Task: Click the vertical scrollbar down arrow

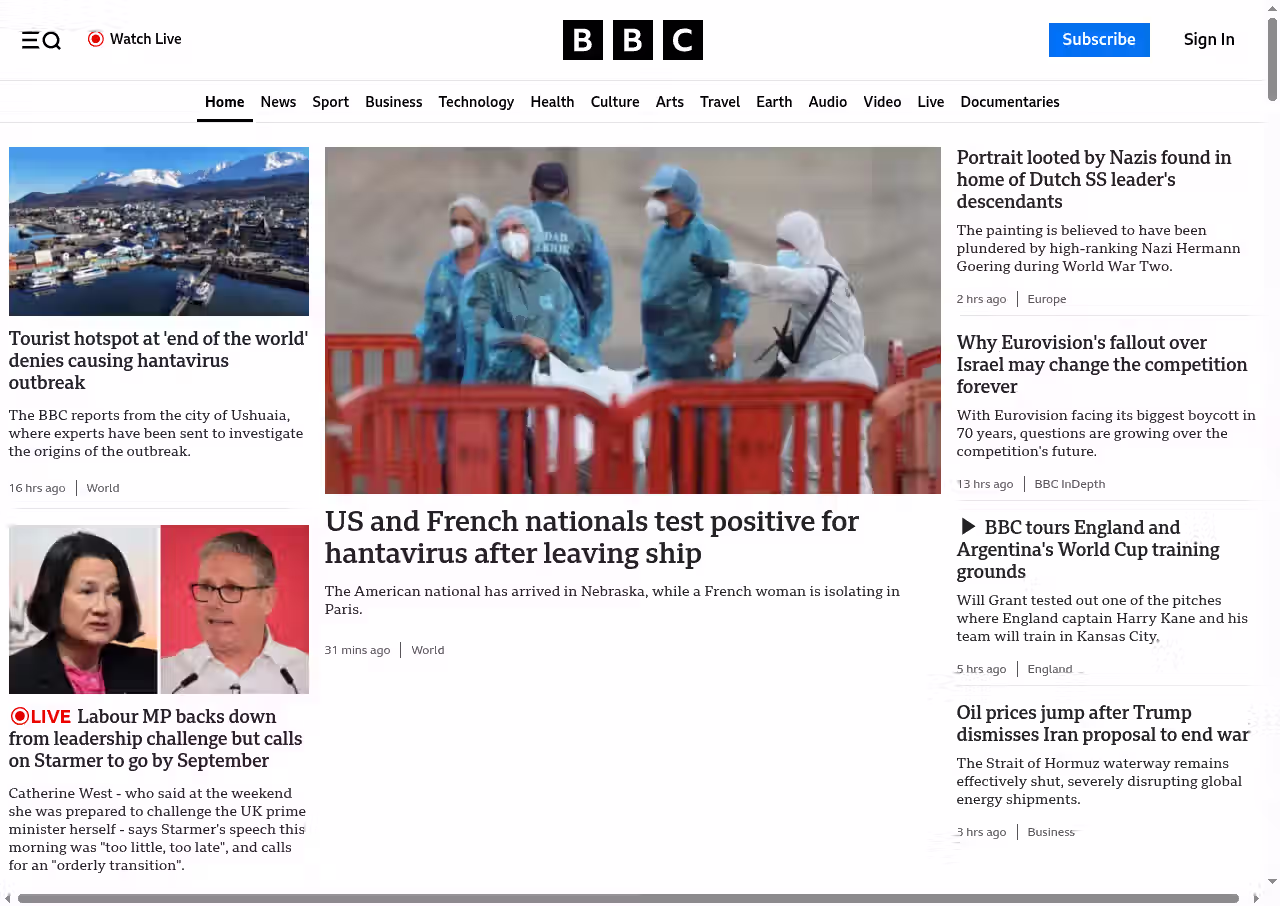Action: coord(1272,882)
